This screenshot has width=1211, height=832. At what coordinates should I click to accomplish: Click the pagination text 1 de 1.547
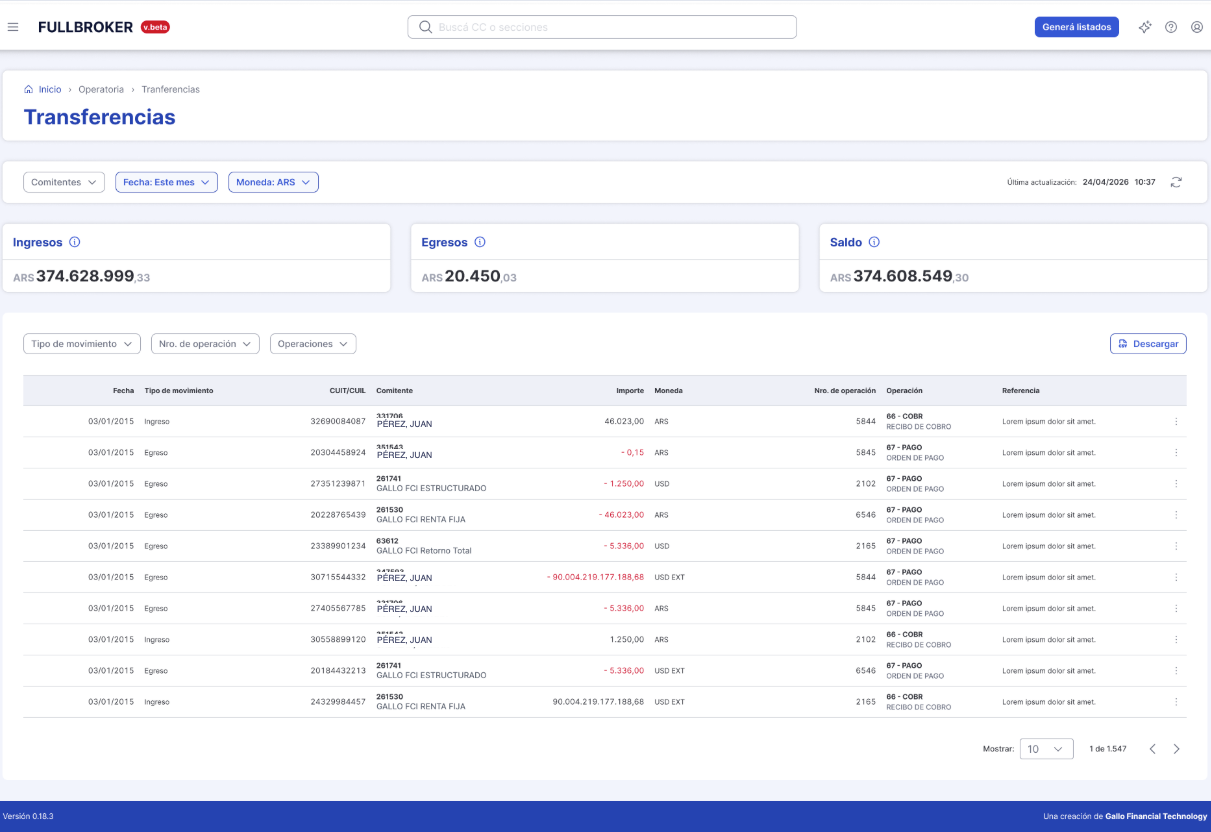(x=1108, y=749)
